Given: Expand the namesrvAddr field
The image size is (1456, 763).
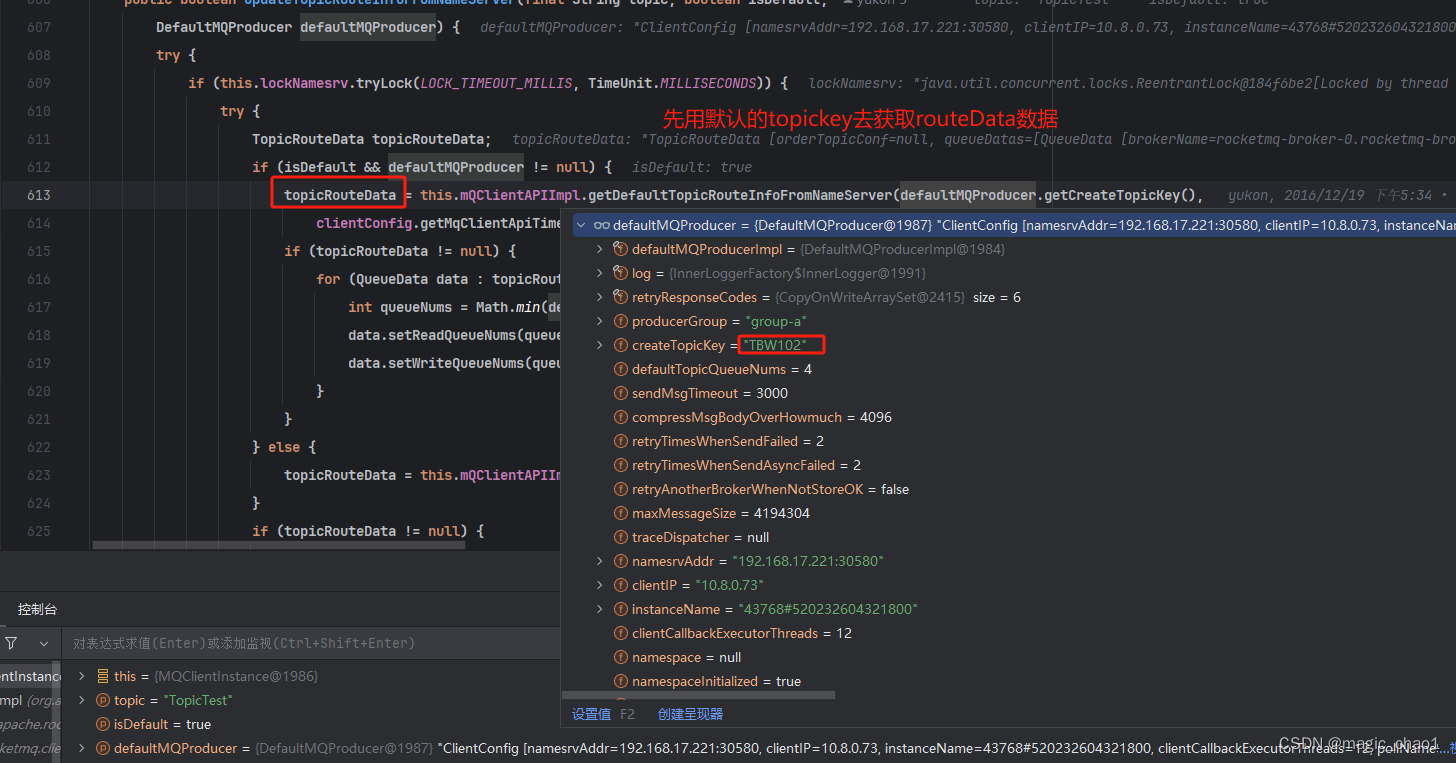Looking at the screenshot, I should 600,561.
